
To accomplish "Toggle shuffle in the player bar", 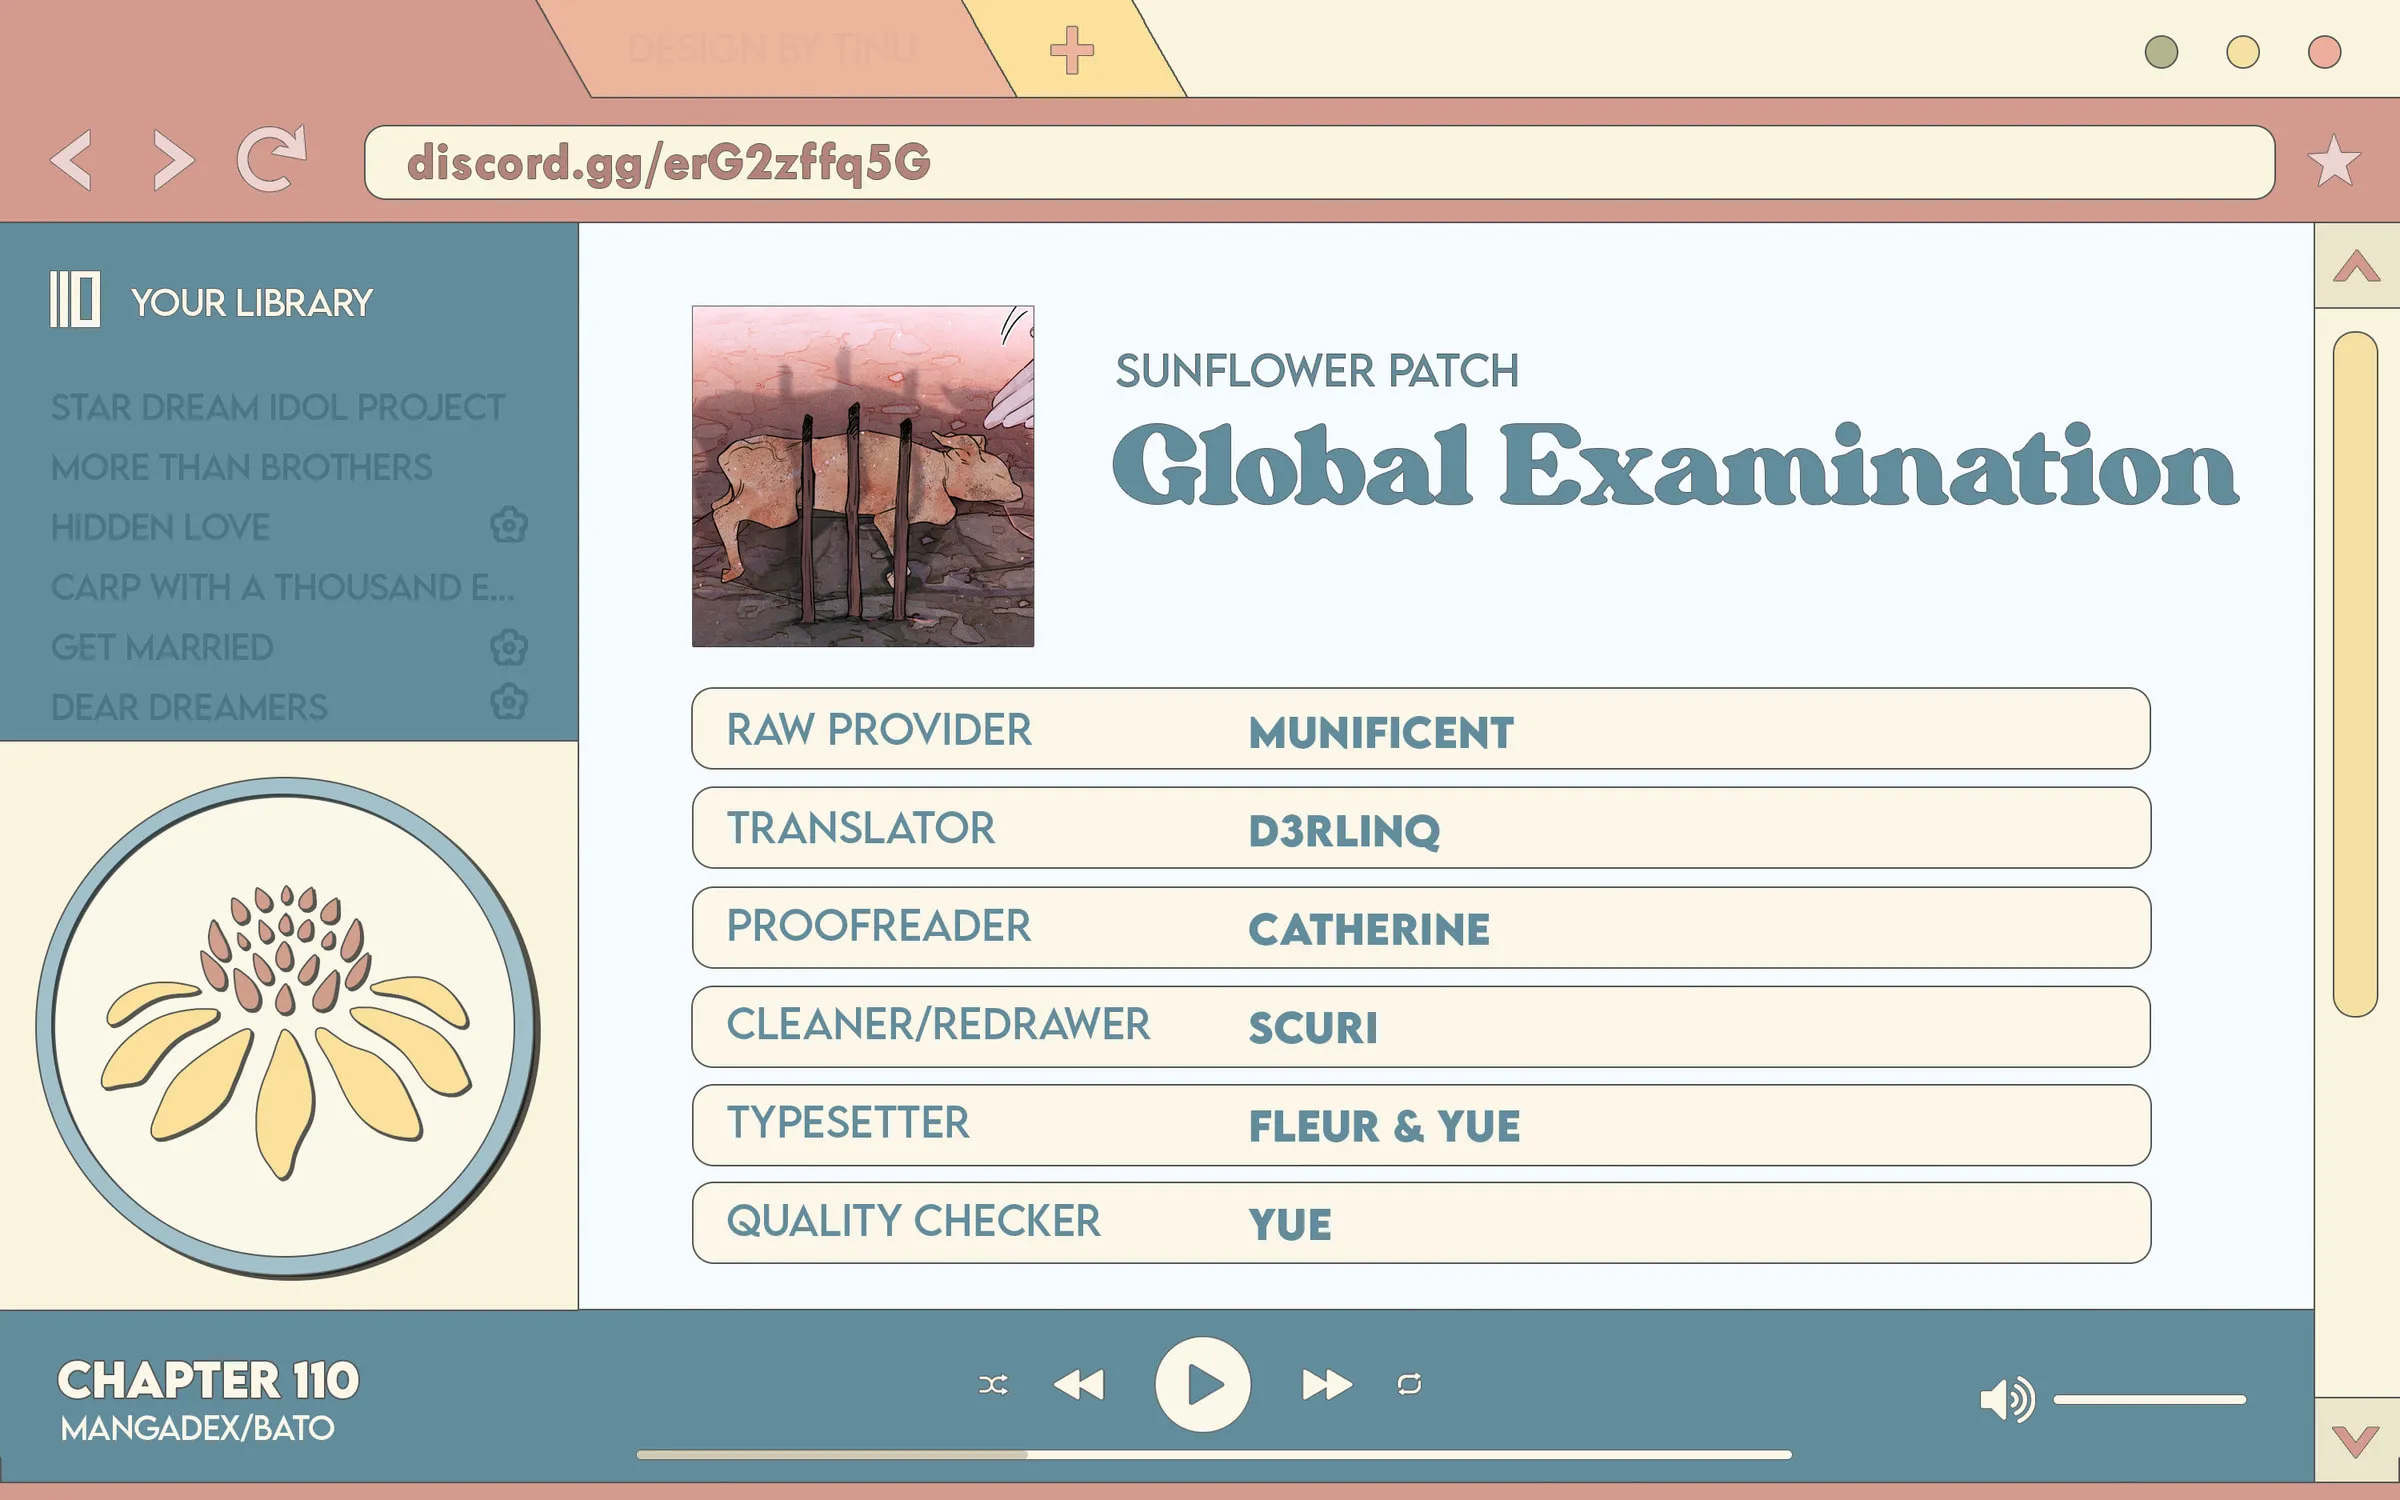I will point(993,1385).
